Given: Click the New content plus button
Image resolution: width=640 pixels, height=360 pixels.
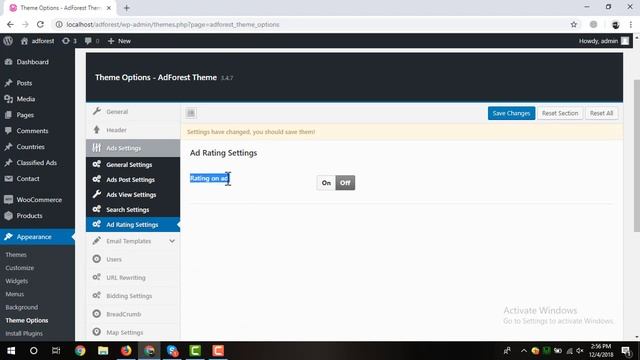Looking at the screenshot, I should [x=119, y=41].
